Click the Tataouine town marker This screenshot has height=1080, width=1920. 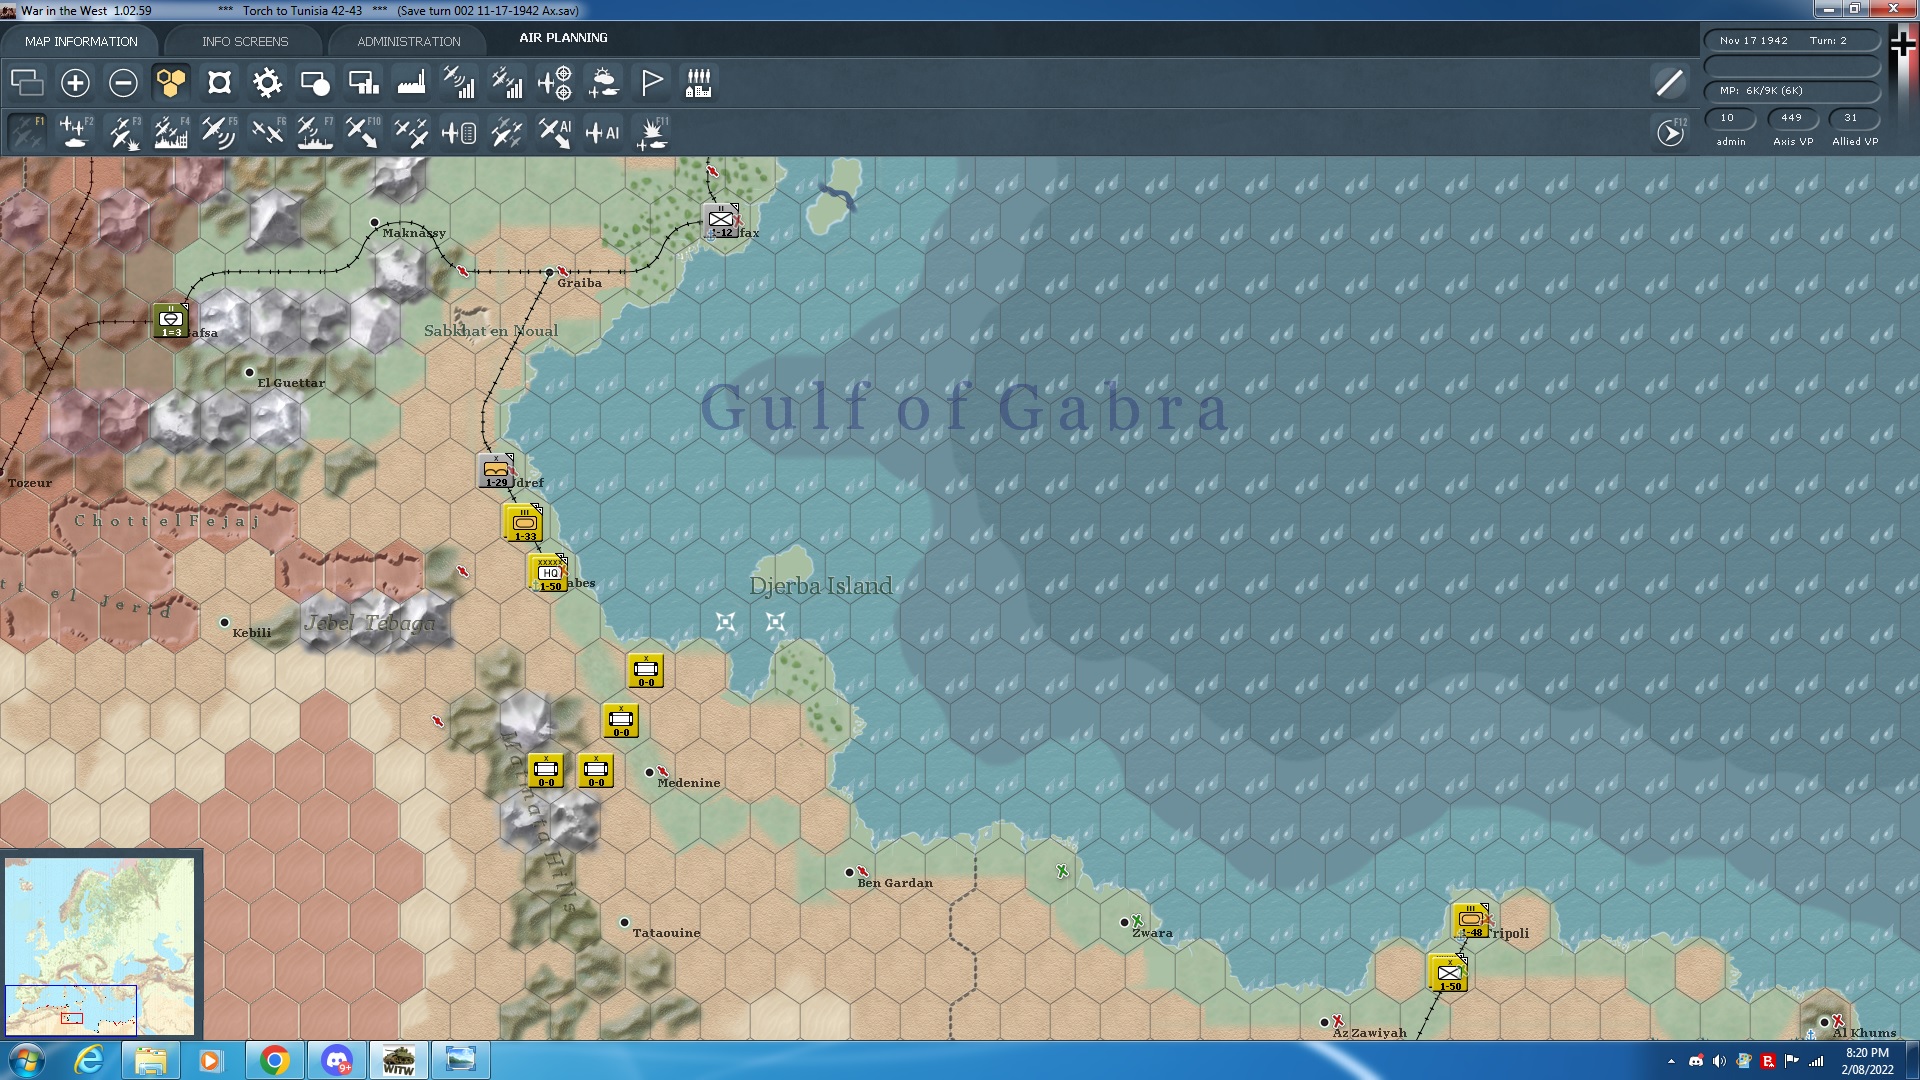pos(625,922)
